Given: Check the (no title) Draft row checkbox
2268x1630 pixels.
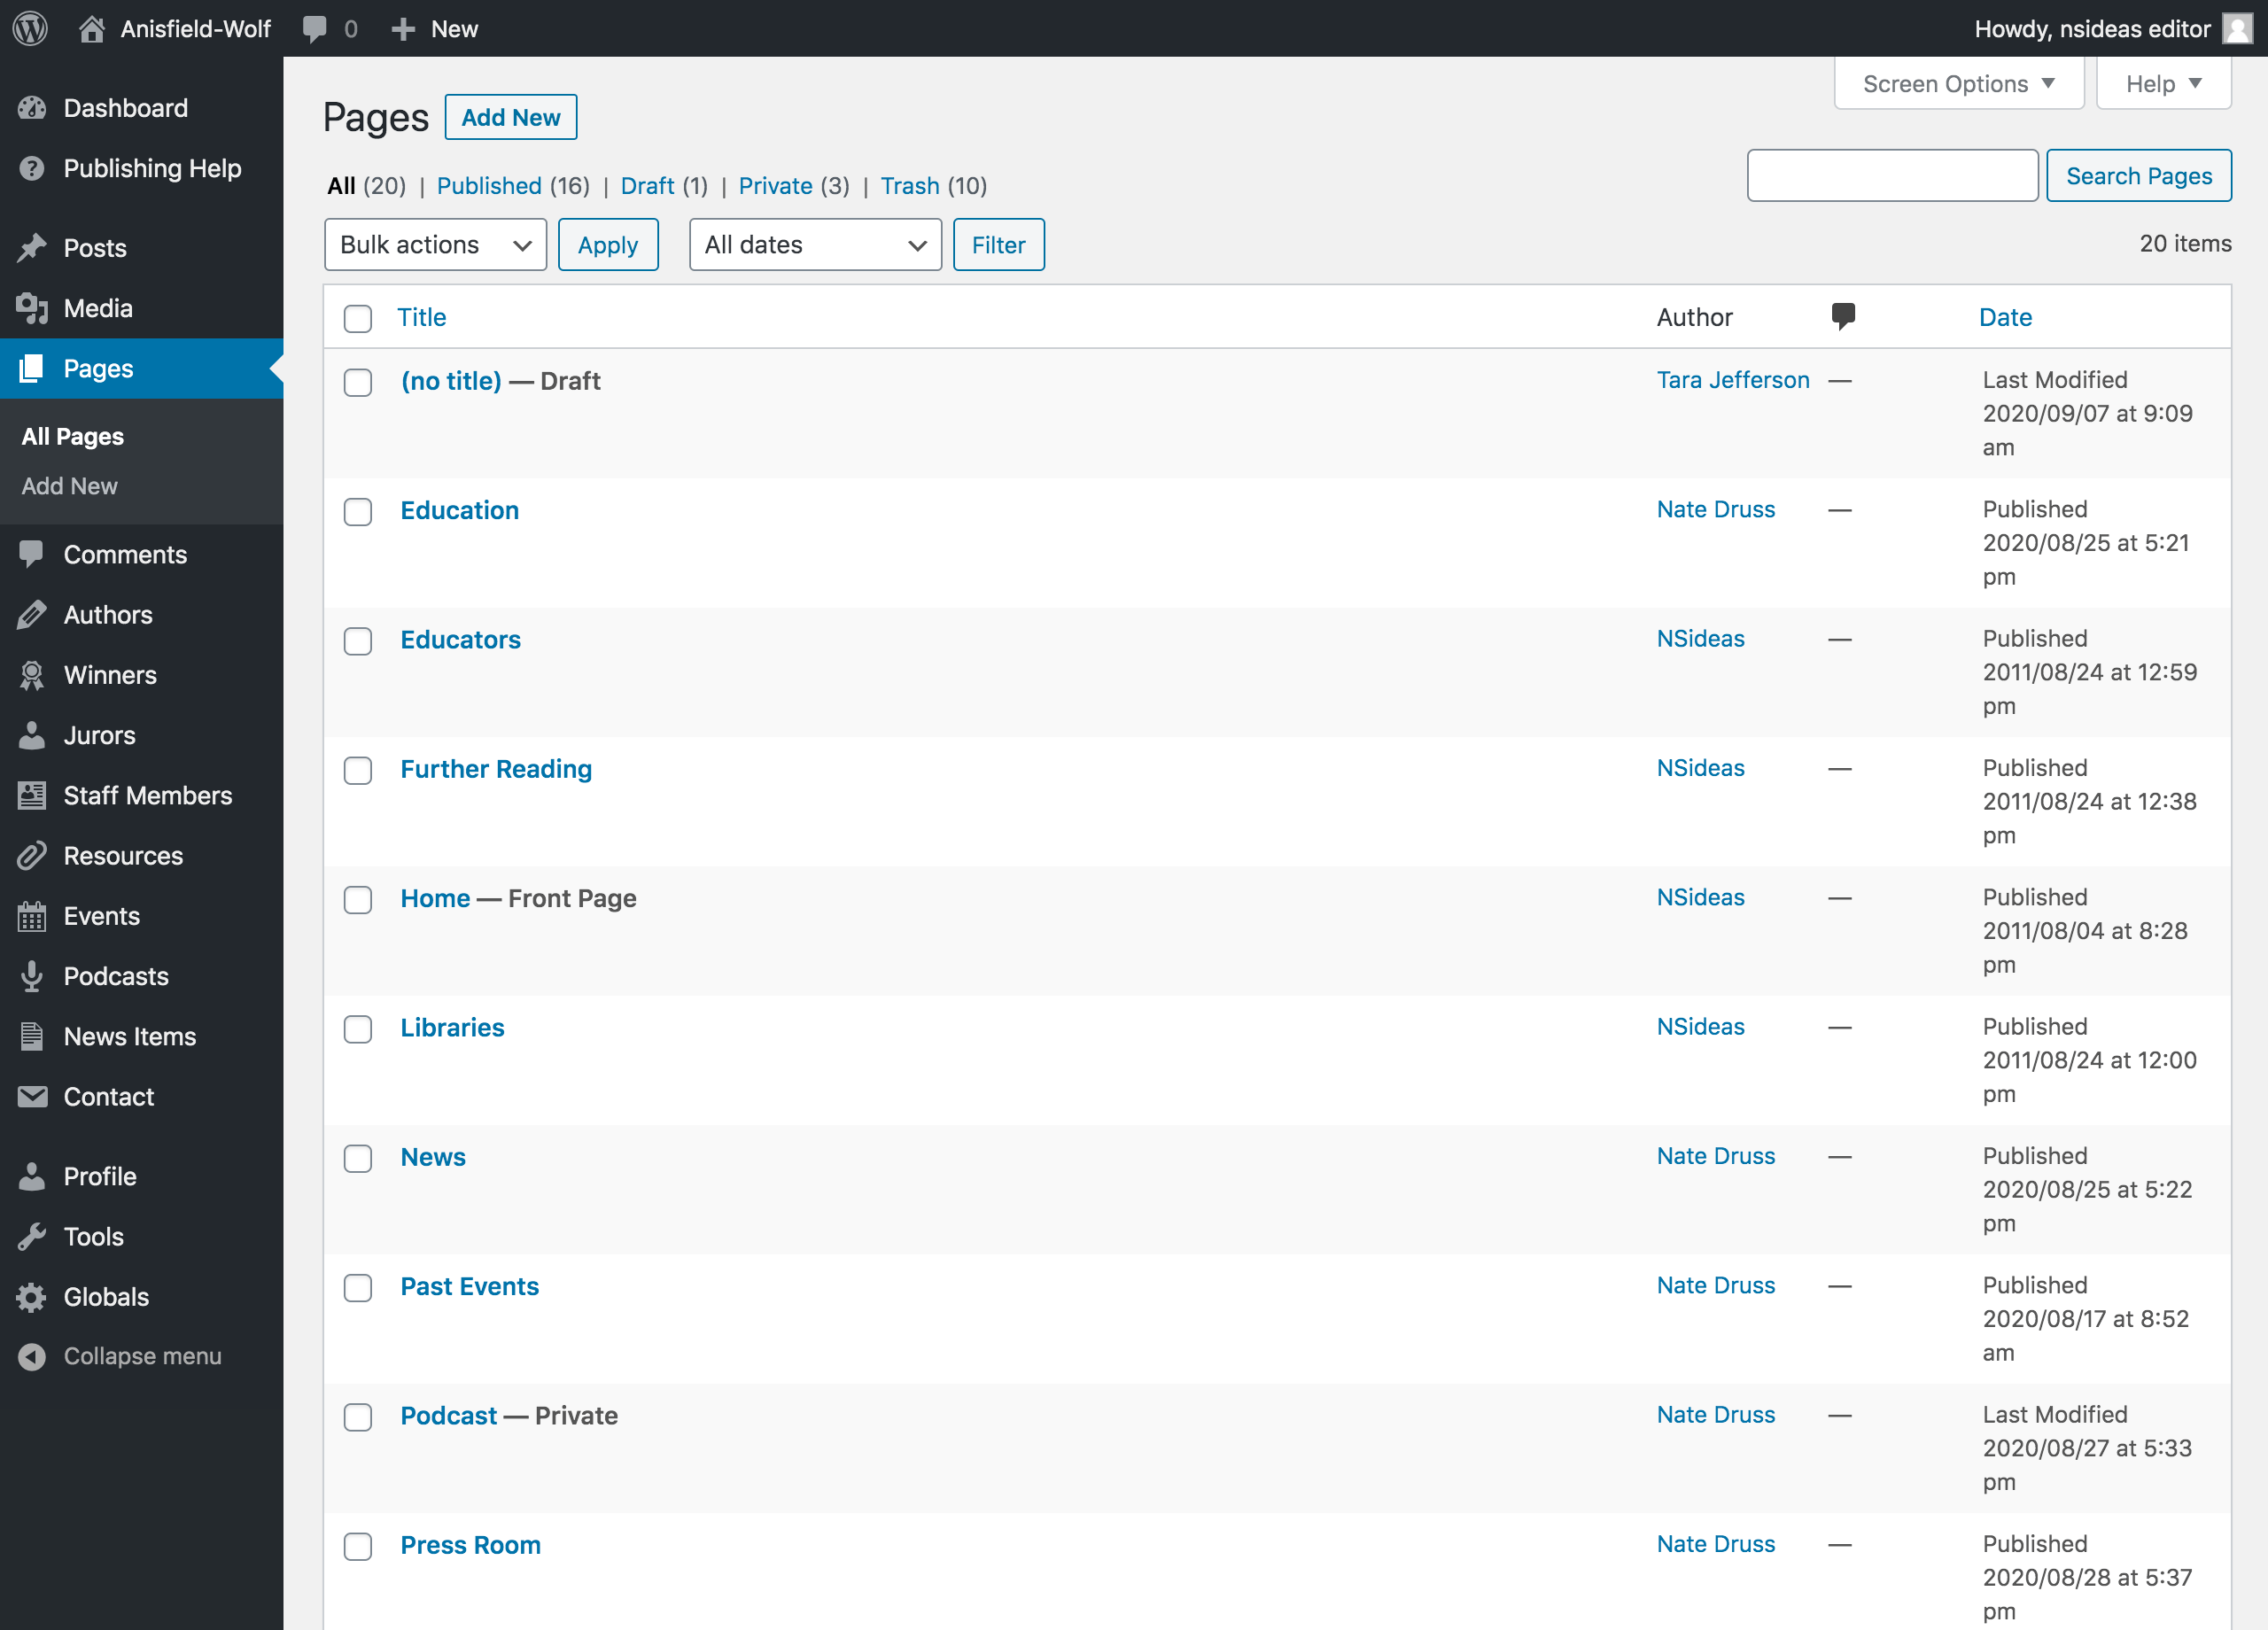Looking at the screenshot, I should 358,382.
